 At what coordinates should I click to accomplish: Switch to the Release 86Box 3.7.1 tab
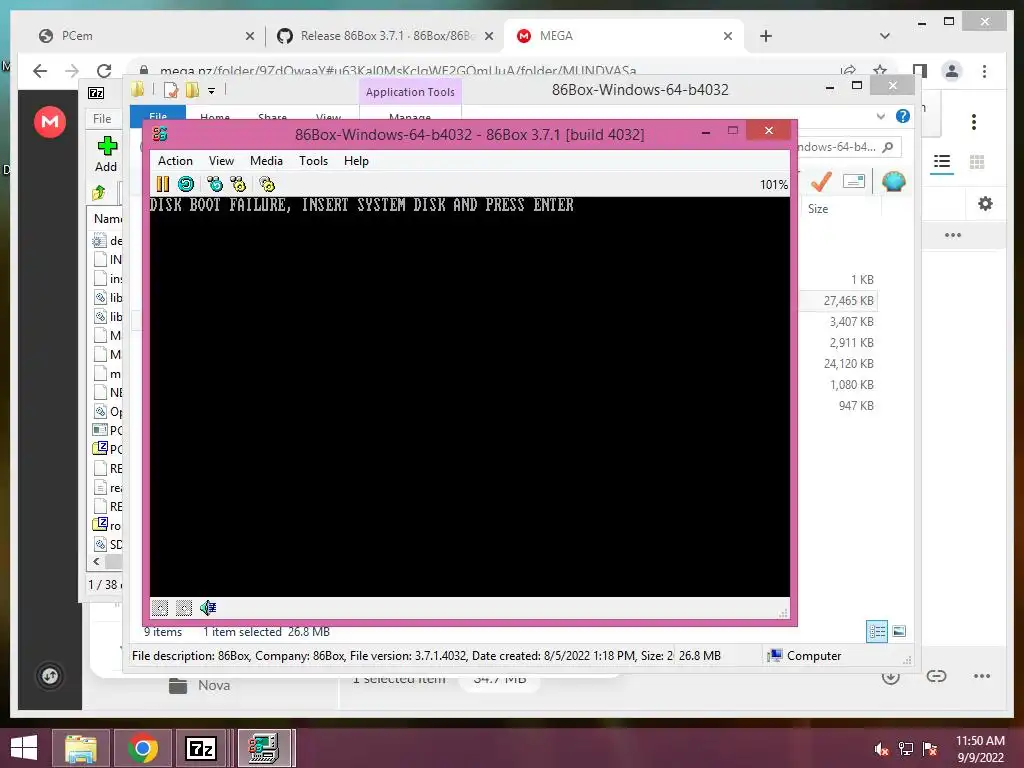click(385, 36)
